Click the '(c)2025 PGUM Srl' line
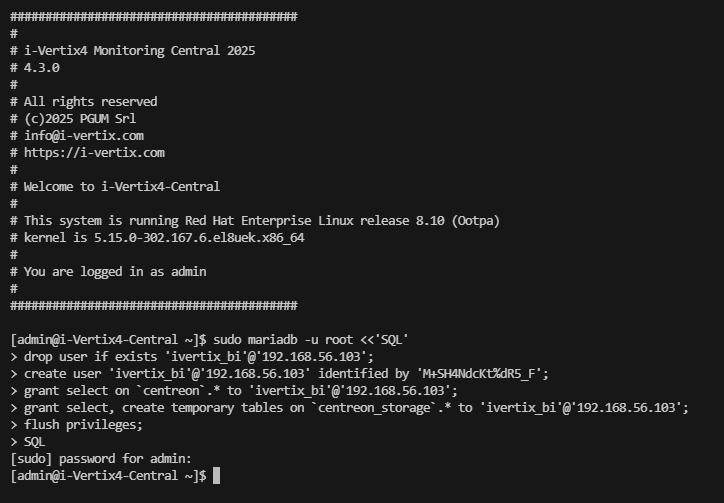Image resolution: width=724 pixels, height=503 pixels. (80, 119)
